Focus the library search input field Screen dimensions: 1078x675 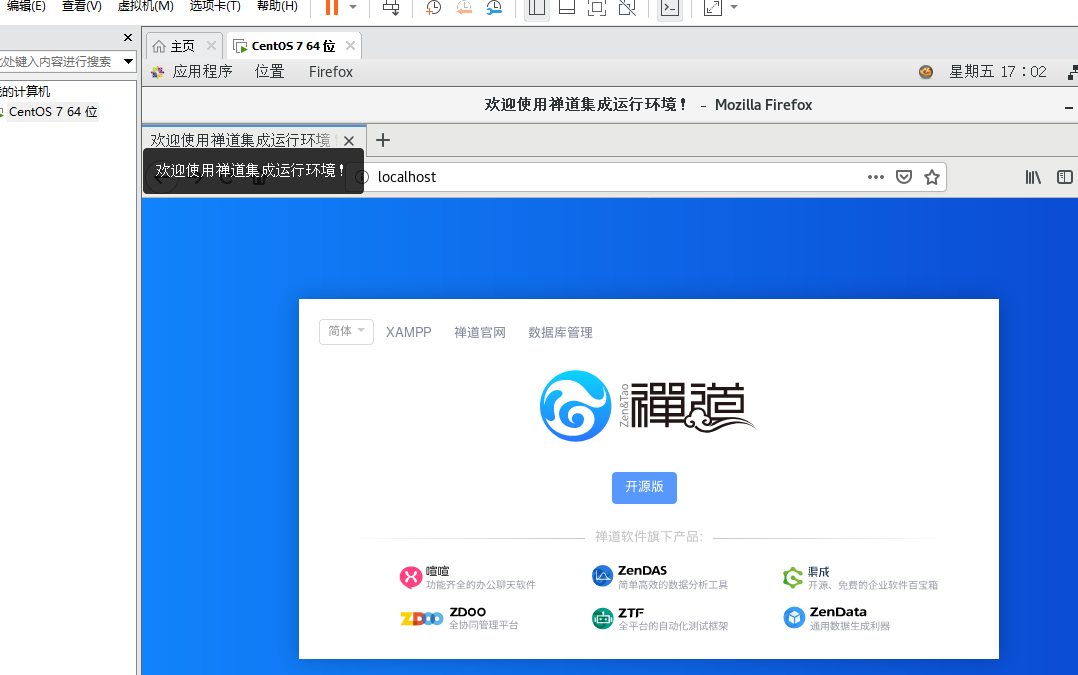click(58, 61)
